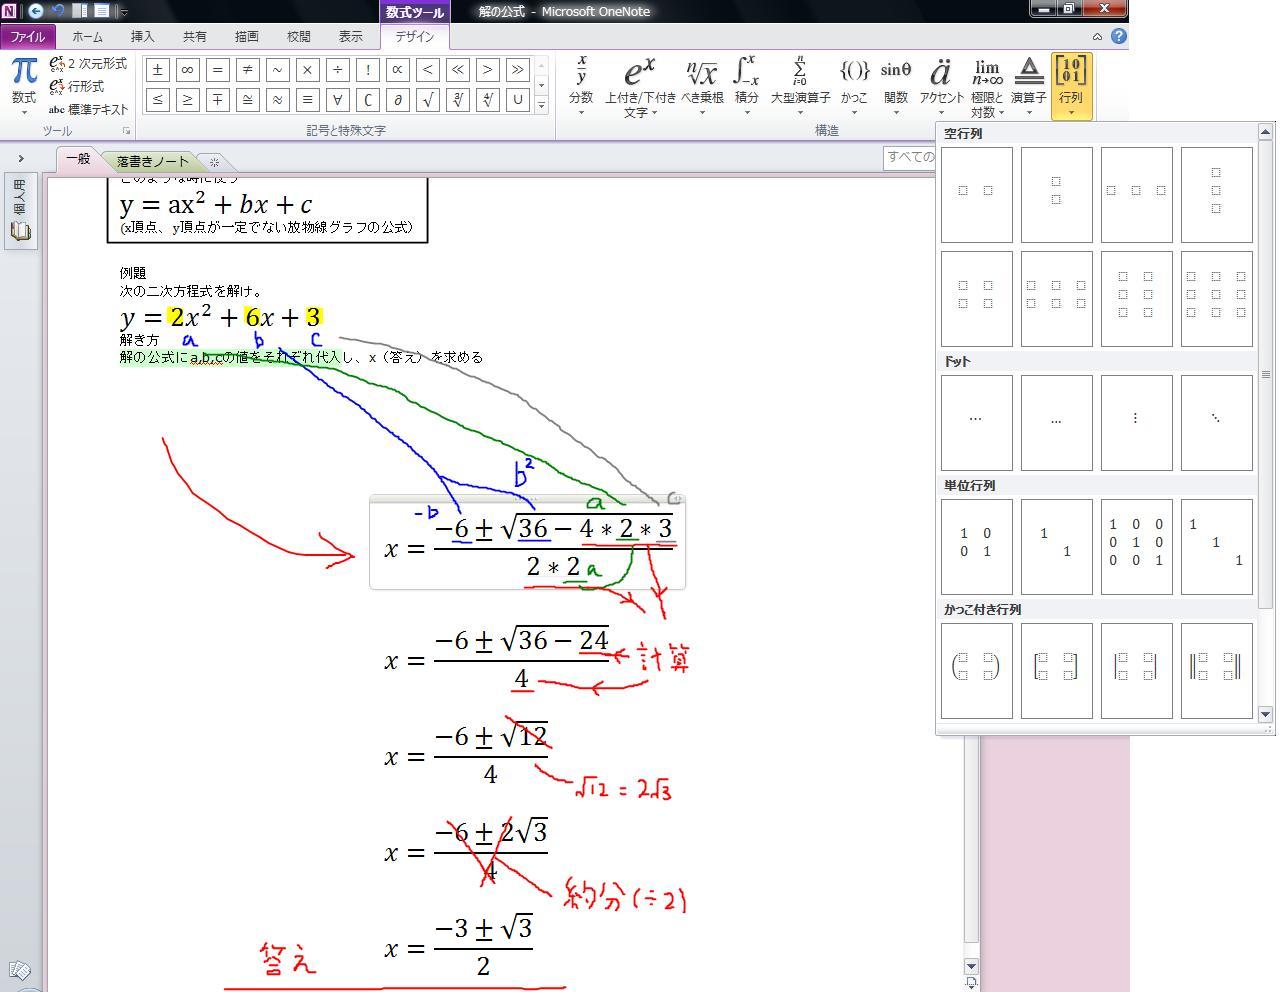Switch to the 共有 (Share) tab
The image size is (1280, 992).
click(194, 36)
